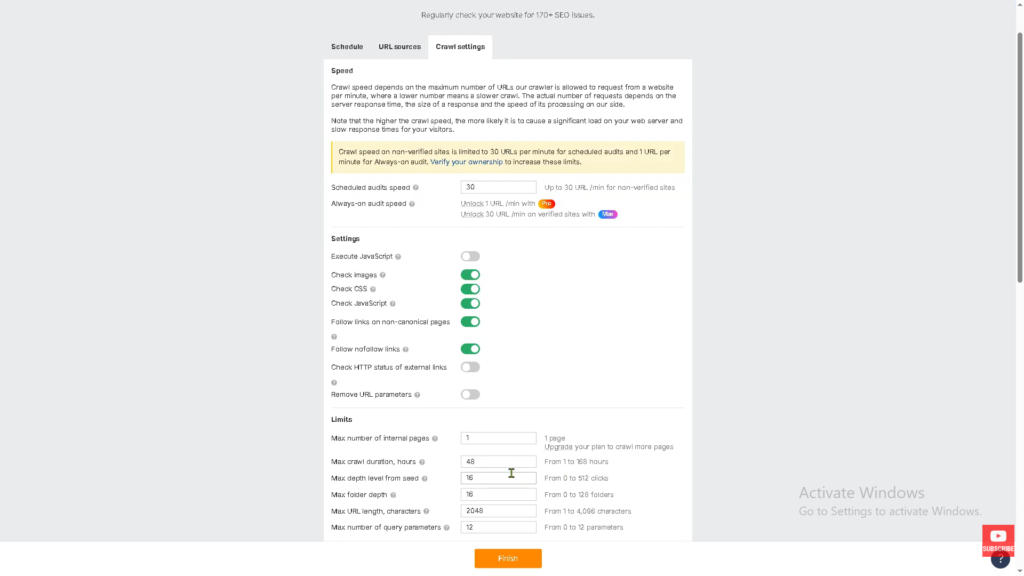Click help icon next to Max crawl duration
Viewport: 1024px width, 576px height.
pyautogui.click(x=422, y=462)
